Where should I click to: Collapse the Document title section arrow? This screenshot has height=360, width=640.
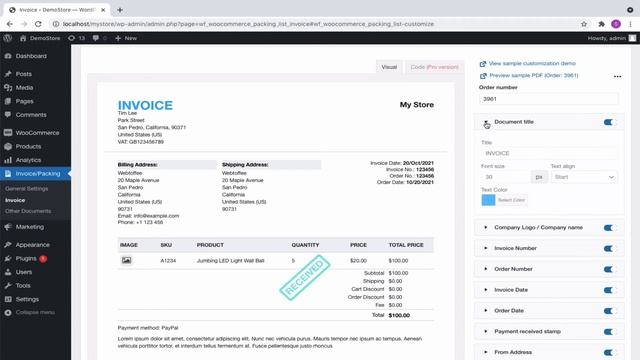(486, 122)
